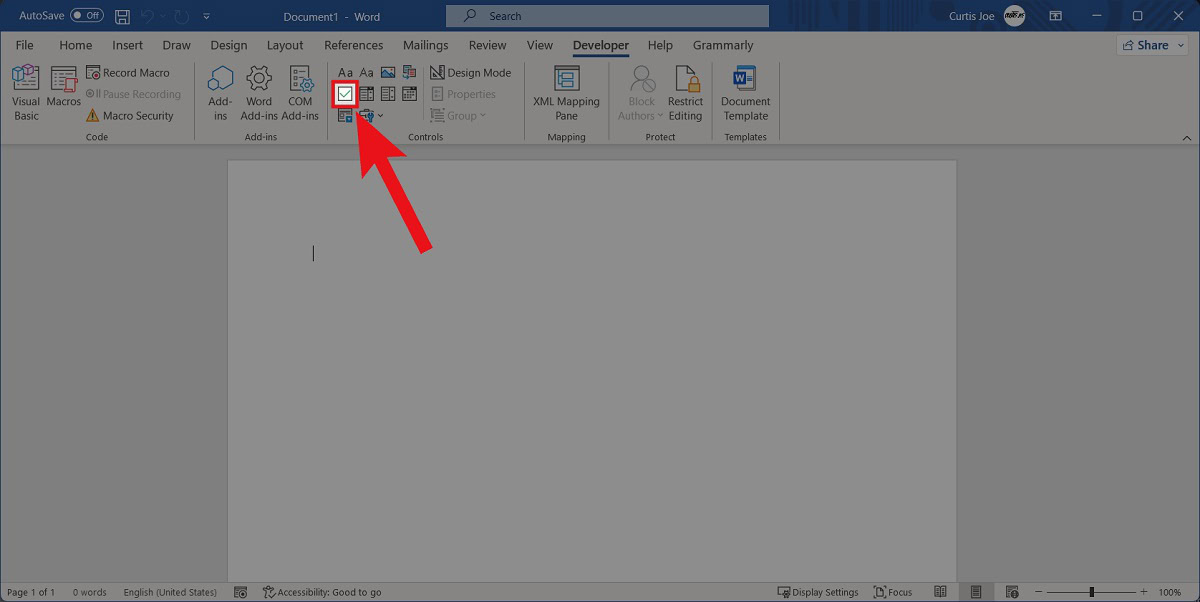This screenshot has height=602, width=1200.
Task: Switch to the Review tab
Action: pos(487,45)
